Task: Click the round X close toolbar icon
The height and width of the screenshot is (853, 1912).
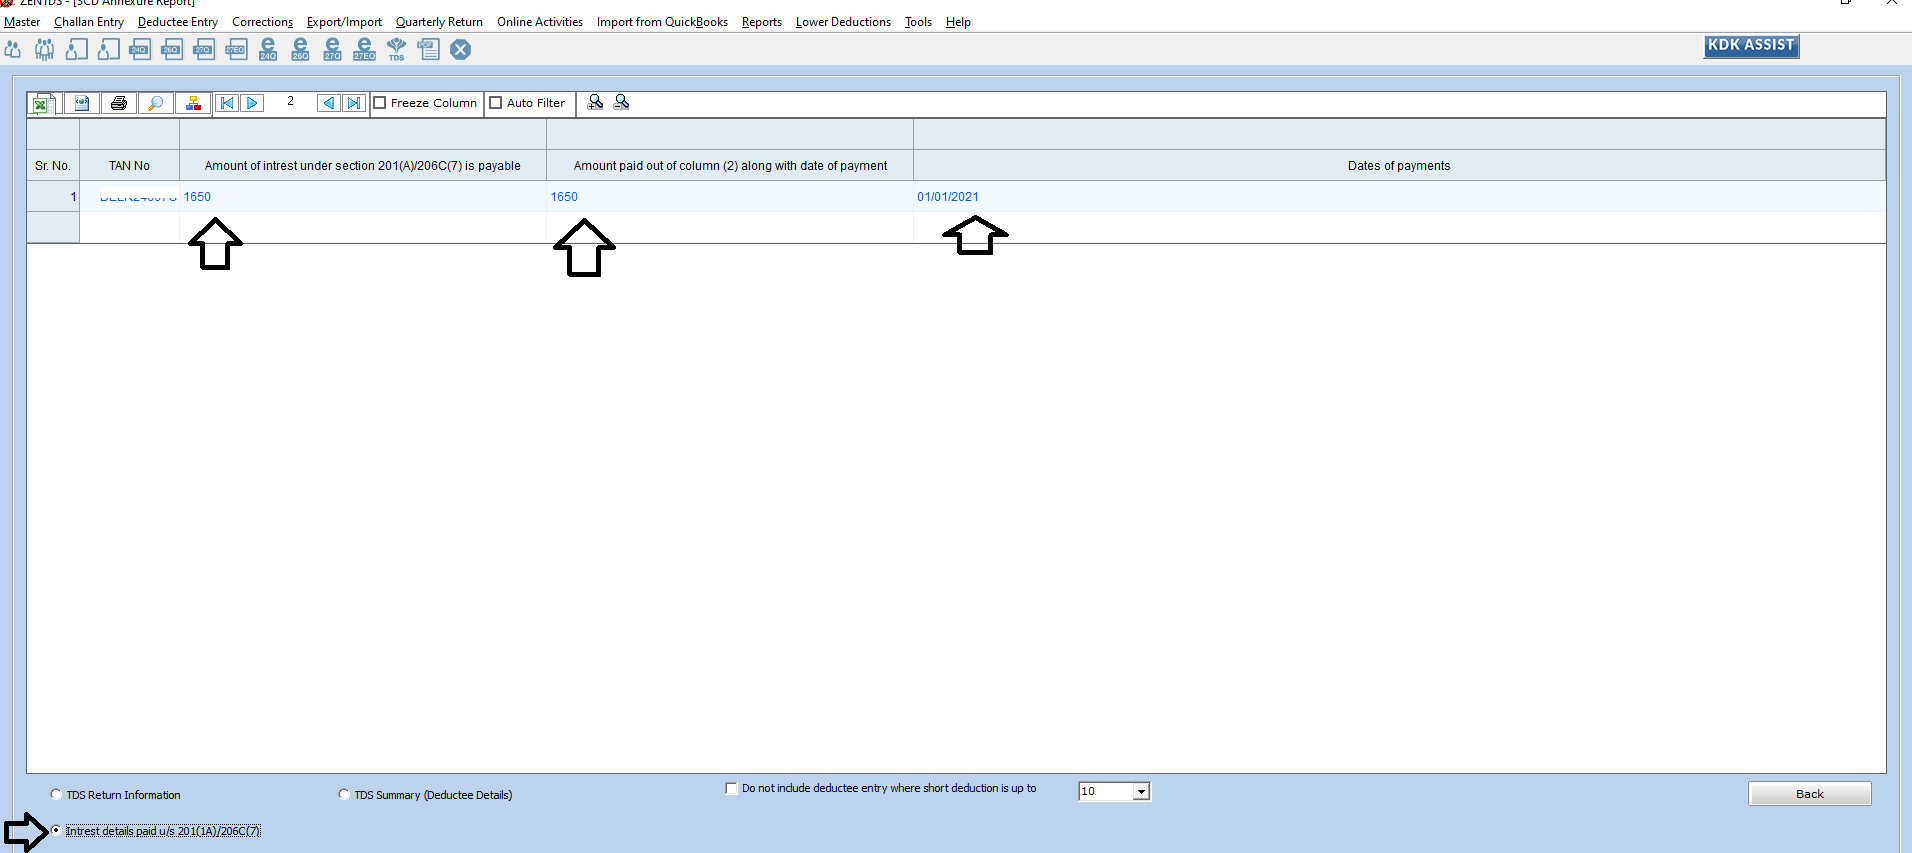Action: tap(460, 49)
